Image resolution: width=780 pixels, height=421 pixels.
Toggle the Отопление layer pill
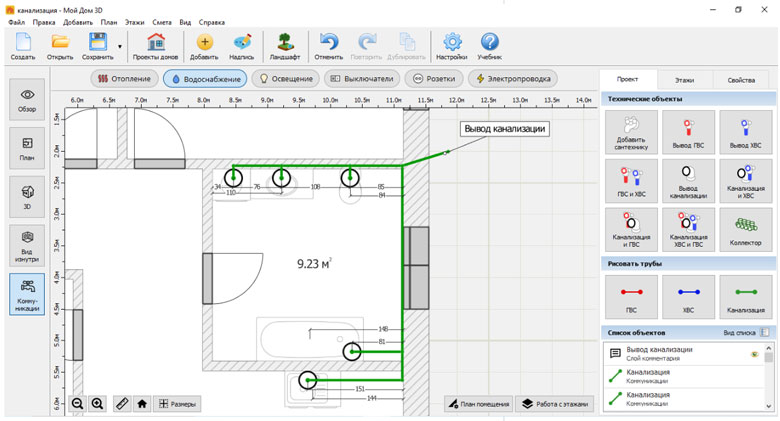124,78
